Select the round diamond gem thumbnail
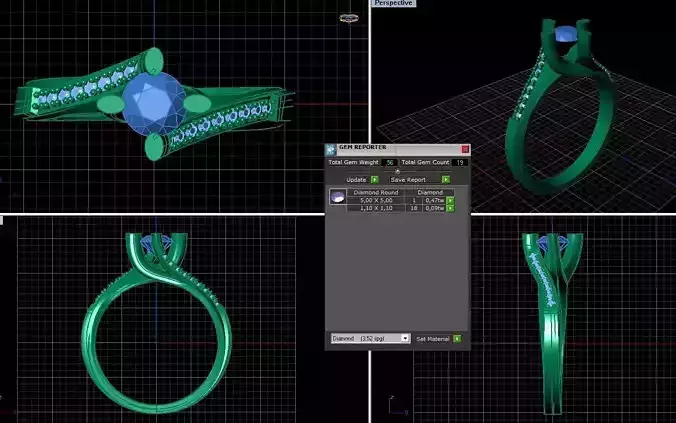Image resolution: width=676 pixels, height=423 pixels. point(338,197)
